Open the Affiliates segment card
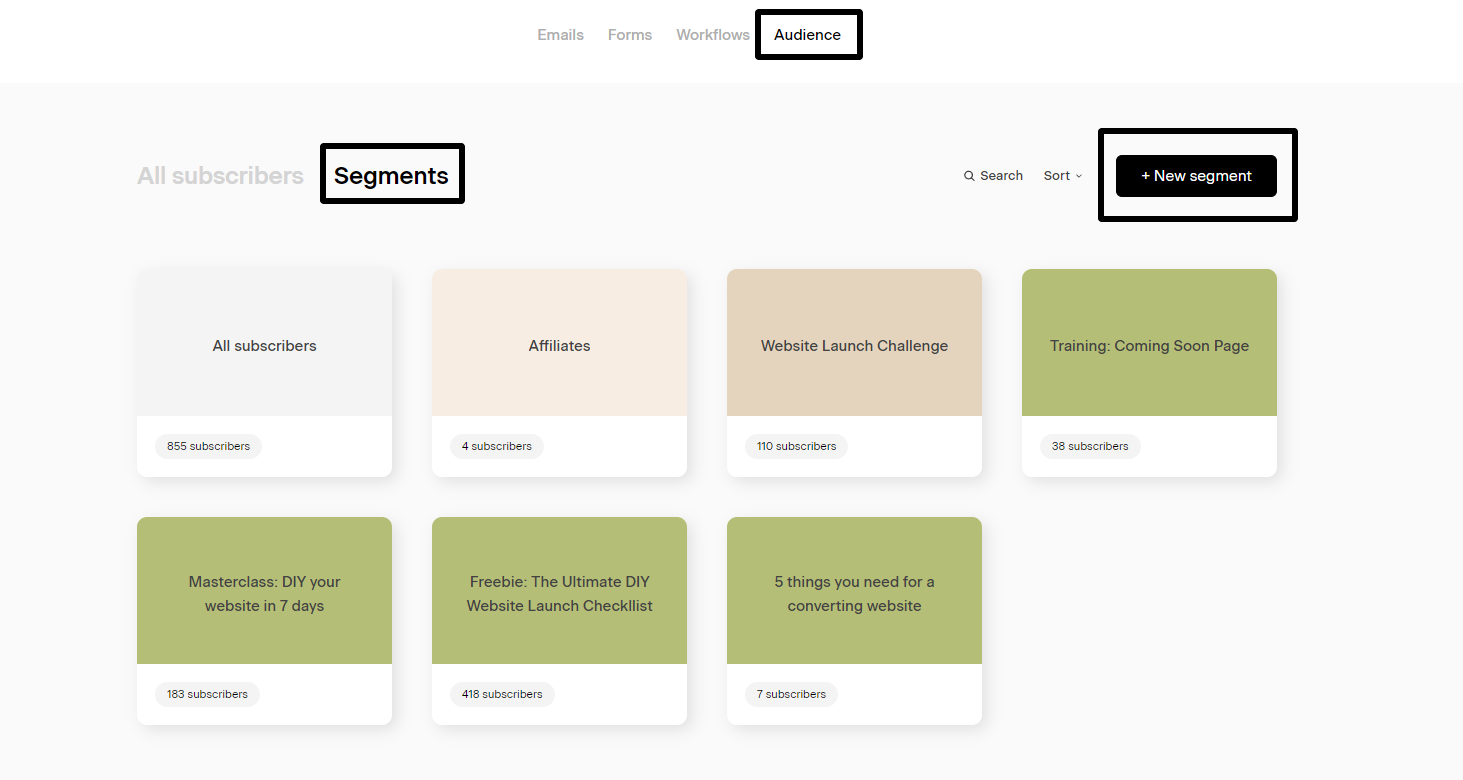The image size is (1463, 780). 559,373
